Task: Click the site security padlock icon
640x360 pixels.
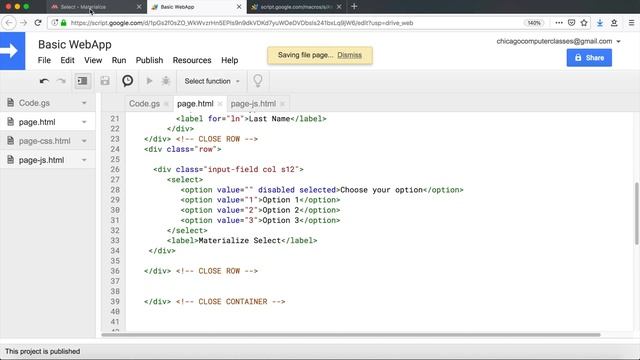Action: pos(64,23)
